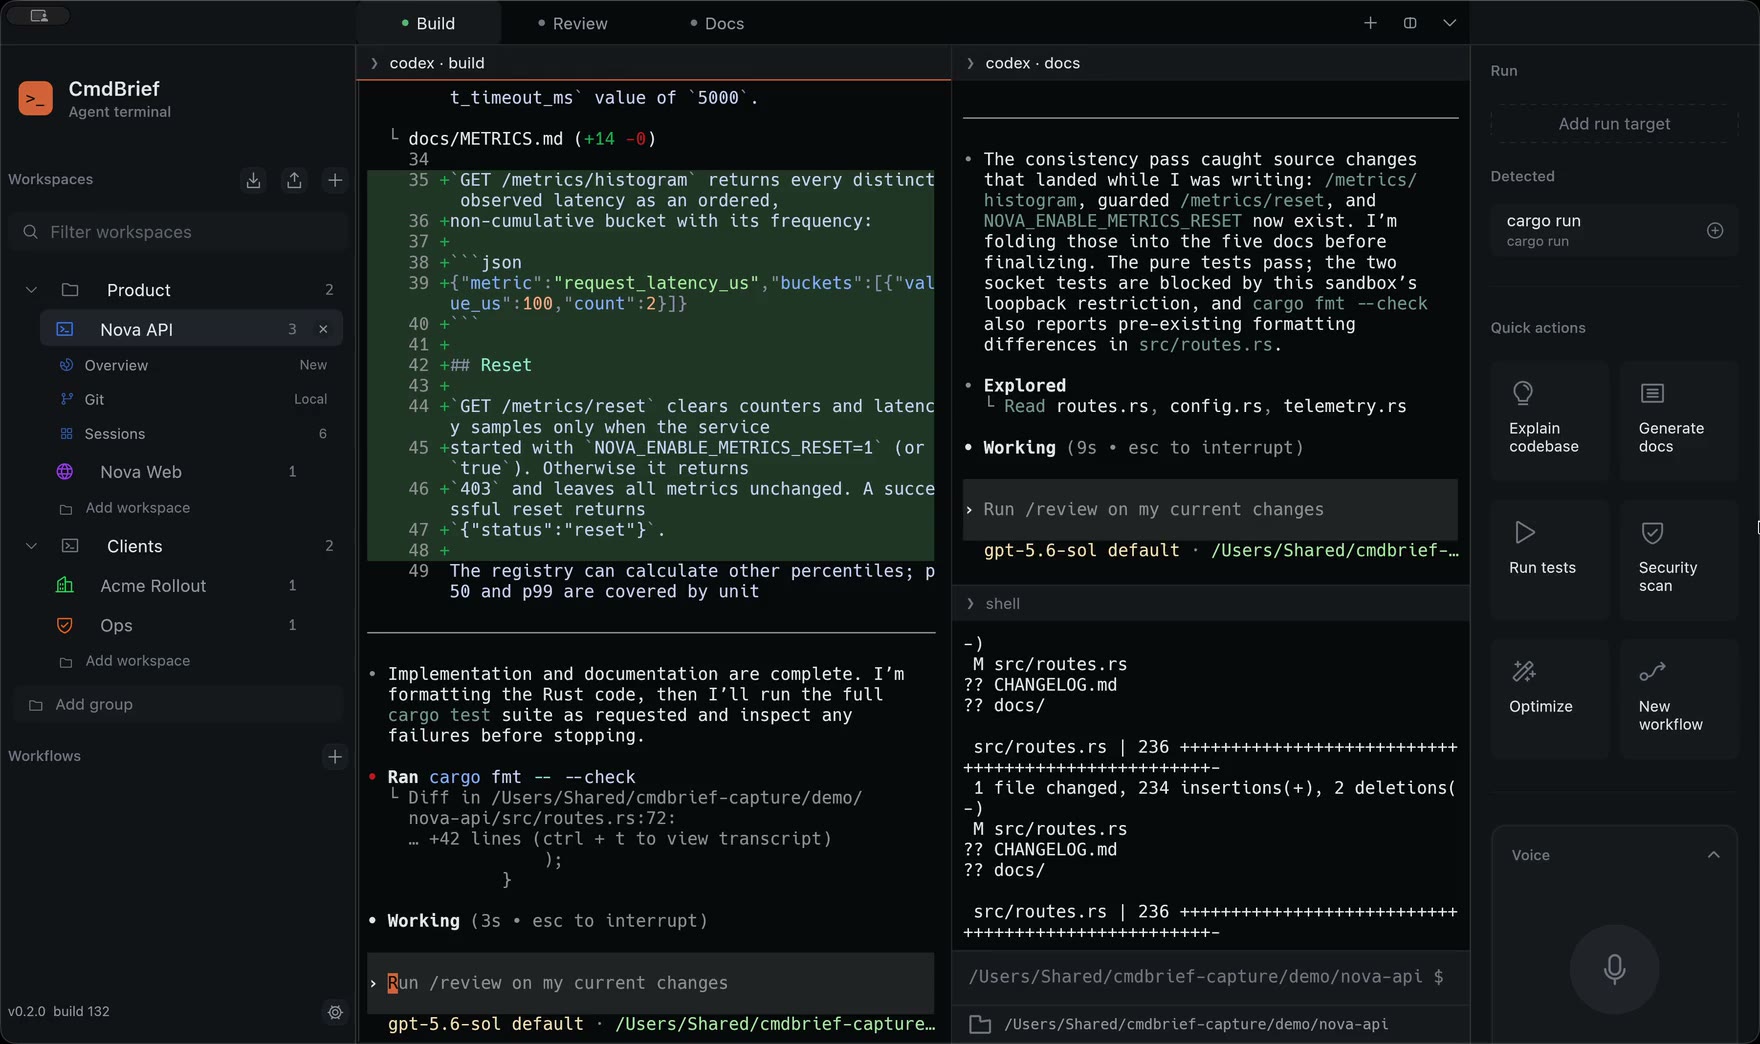Click the 'Ran cargo fmt -- --check' entry

point(511,777)
